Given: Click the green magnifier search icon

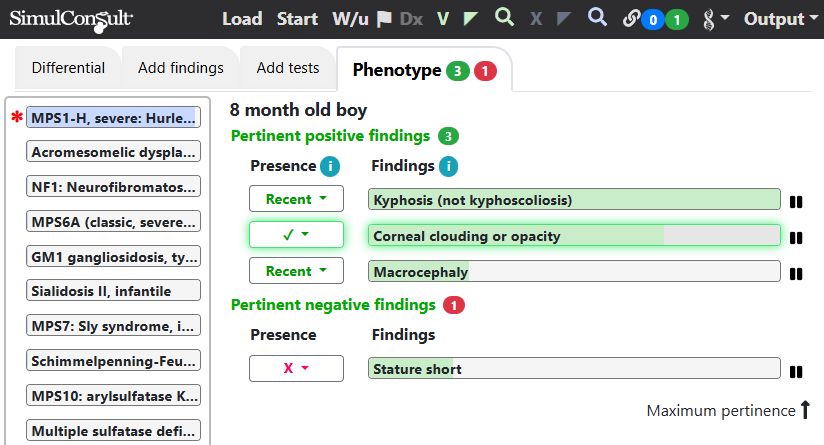Looking at the screenshot, I should coord(504,17).
